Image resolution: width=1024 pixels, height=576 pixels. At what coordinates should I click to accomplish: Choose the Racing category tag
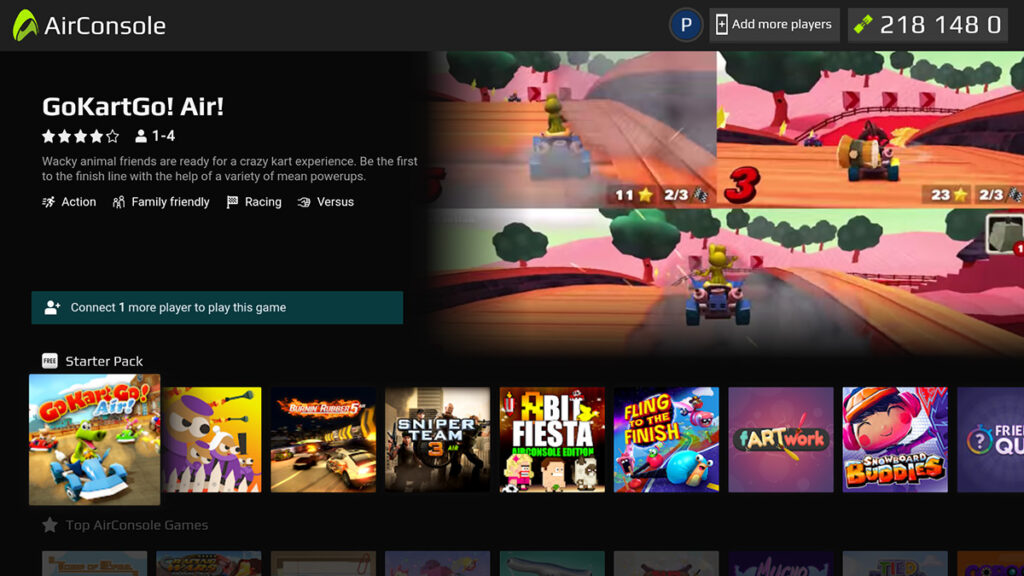tap(254, 202)
